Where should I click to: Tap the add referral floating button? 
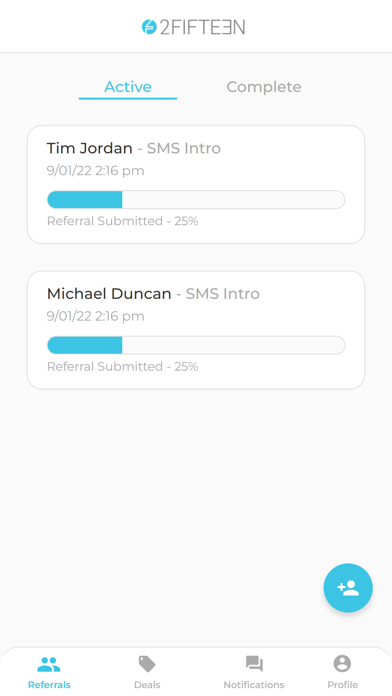(348, 588)
